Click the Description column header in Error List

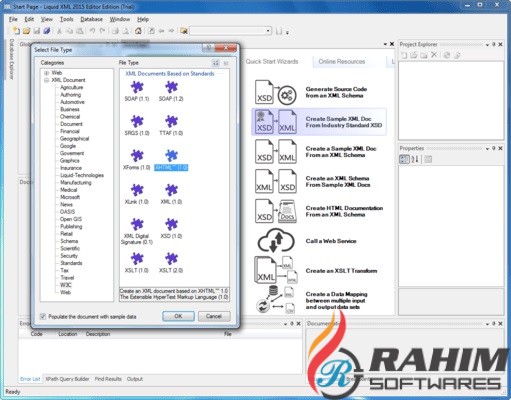(x=98, y=334)
